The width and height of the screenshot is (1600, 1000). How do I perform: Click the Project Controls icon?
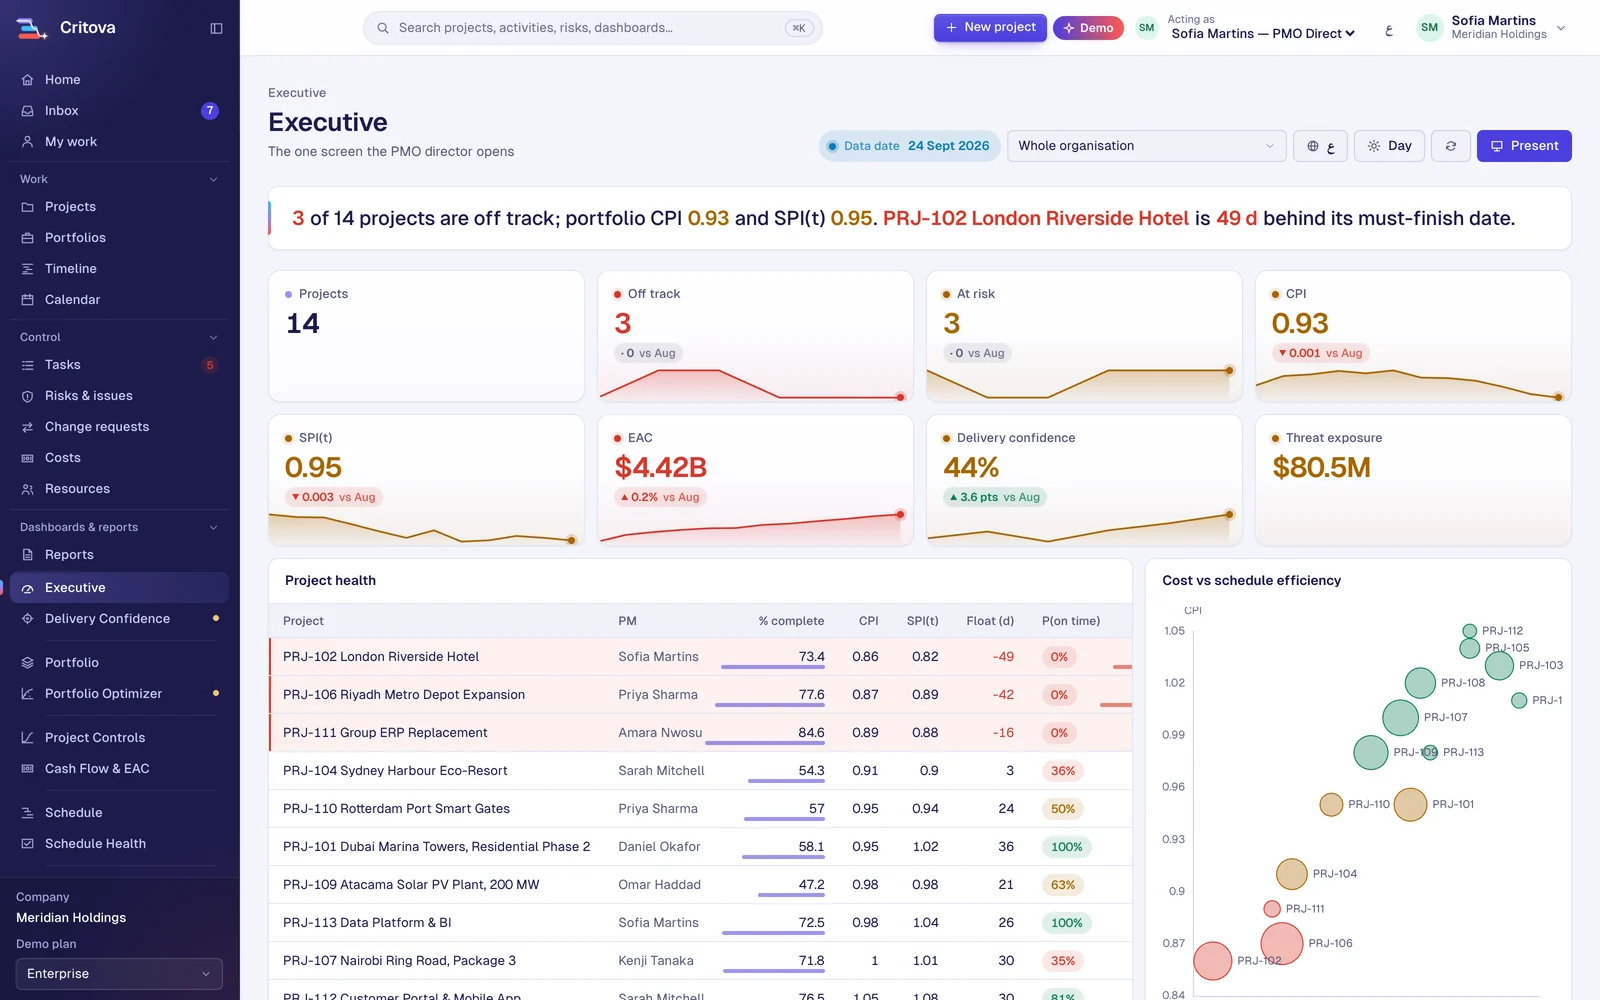(x=28, y=738)
